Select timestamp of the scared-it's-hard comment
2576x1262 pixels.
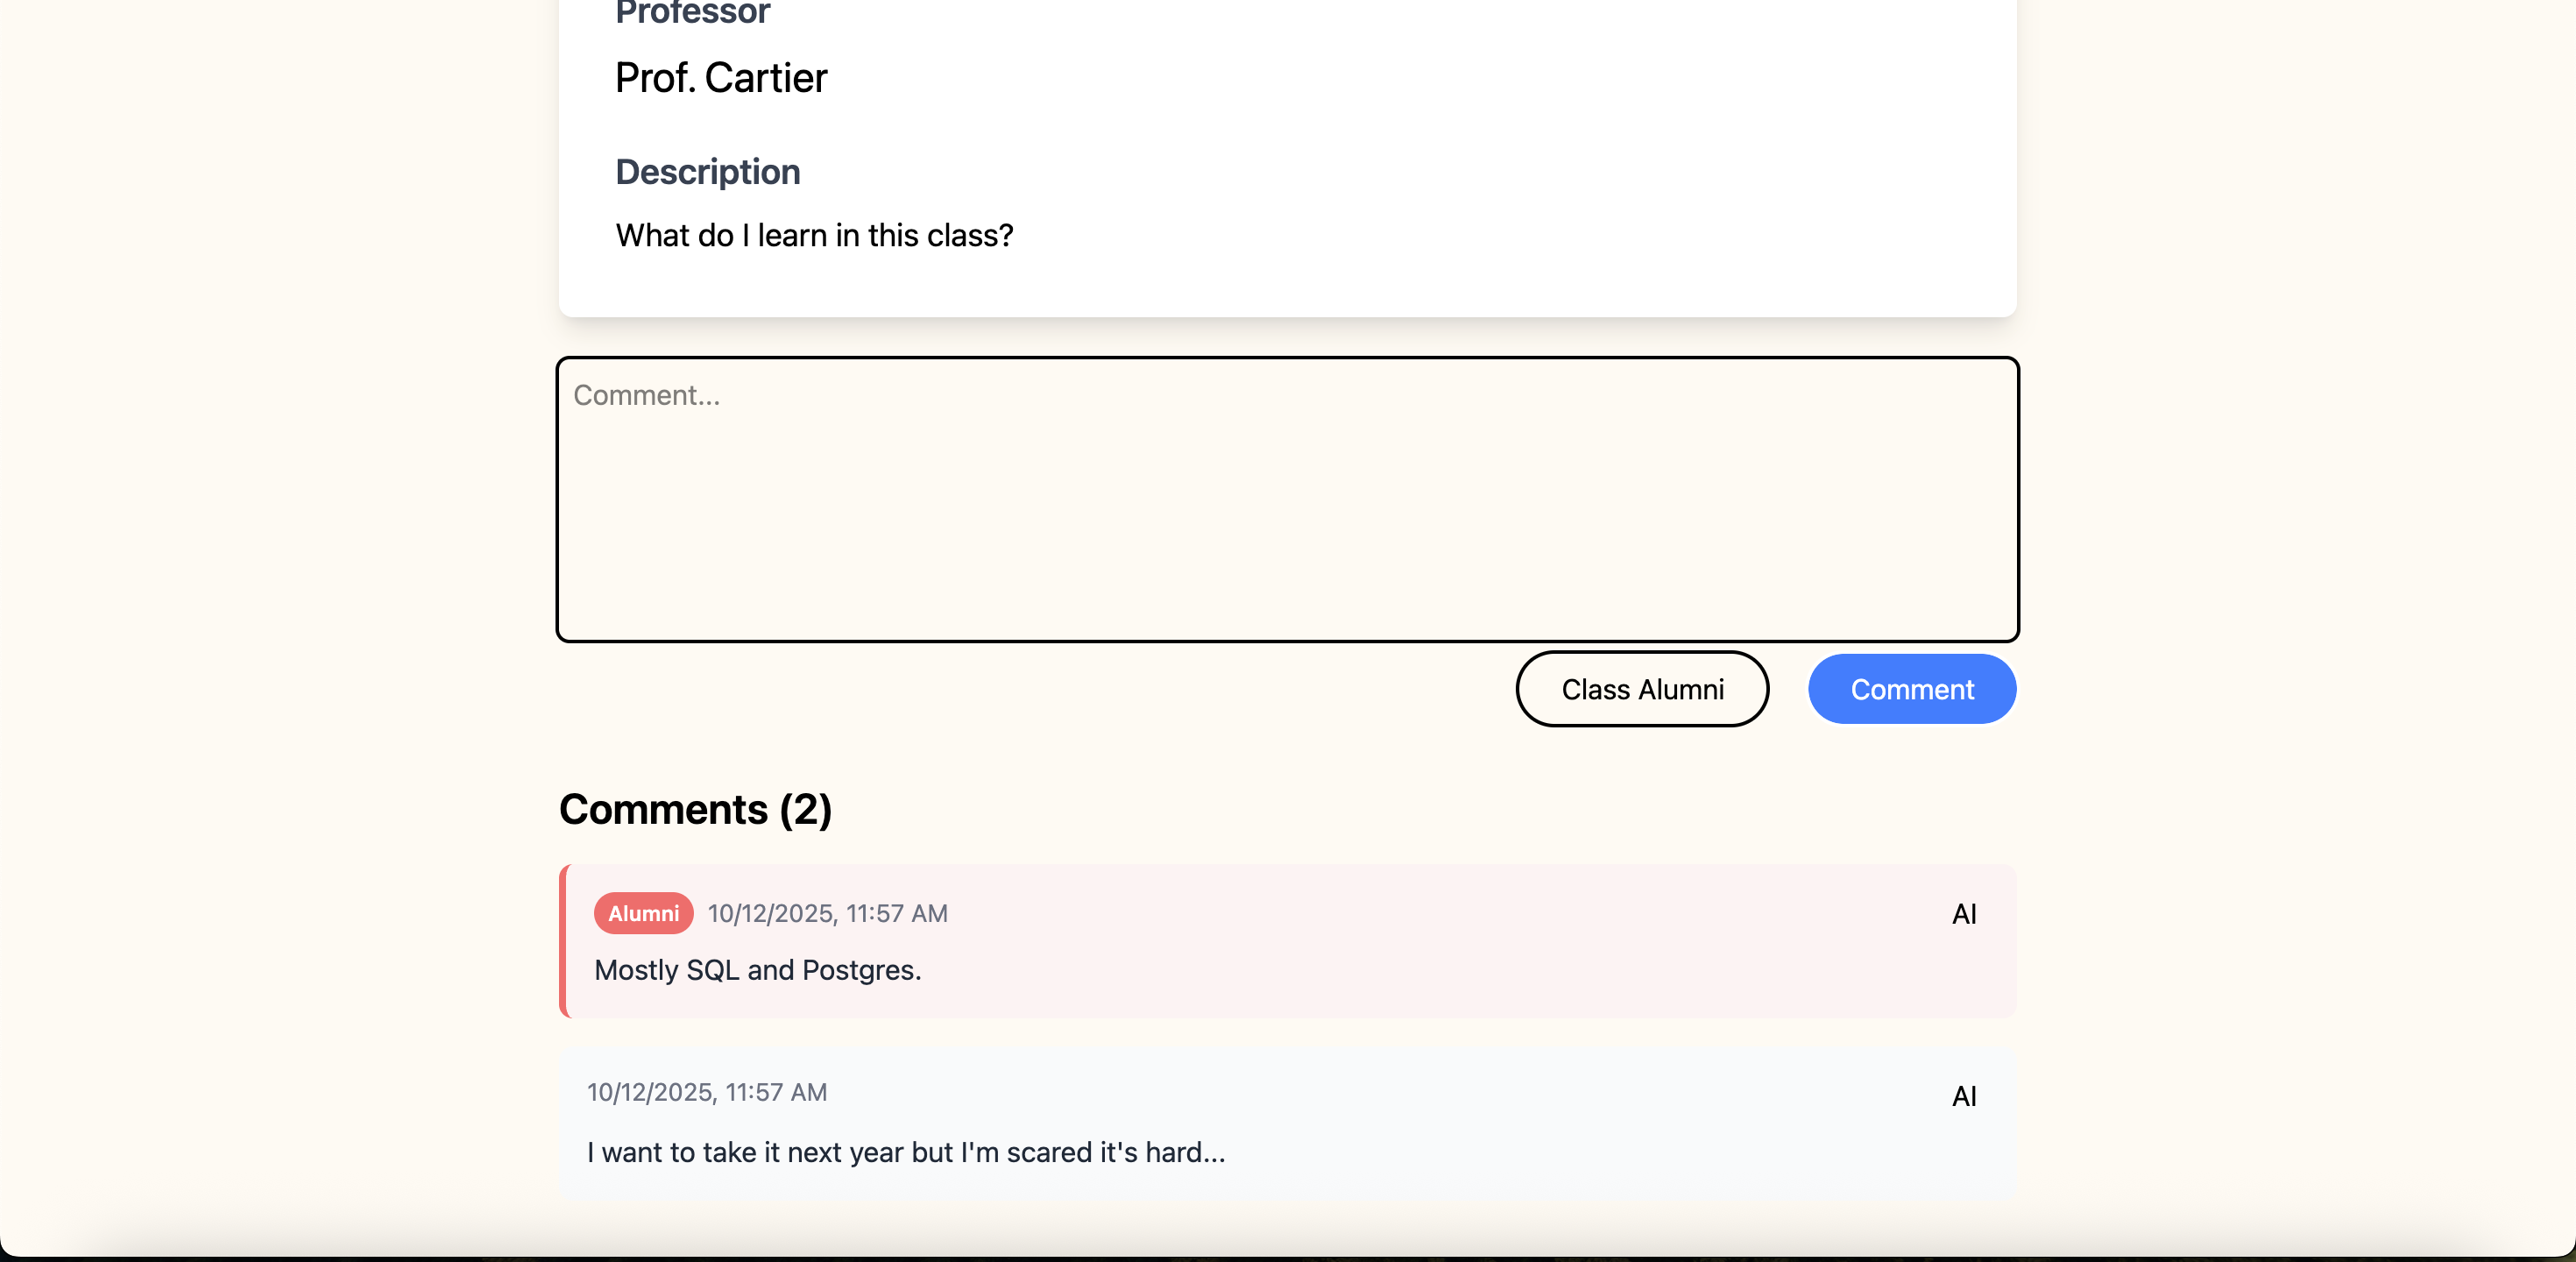pyautogui.click(x=706, y=1092)
